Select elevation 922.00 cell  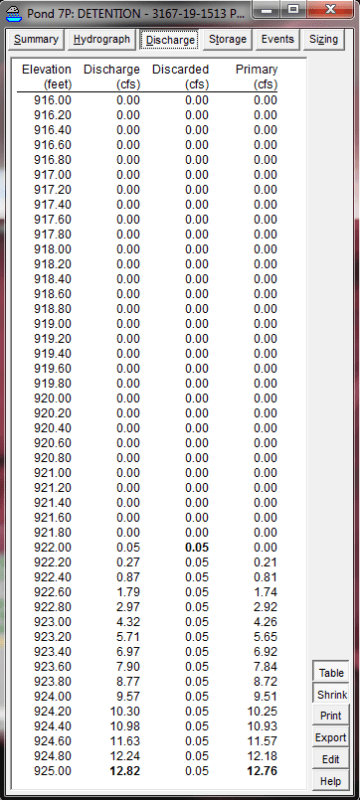click(53, 547)
